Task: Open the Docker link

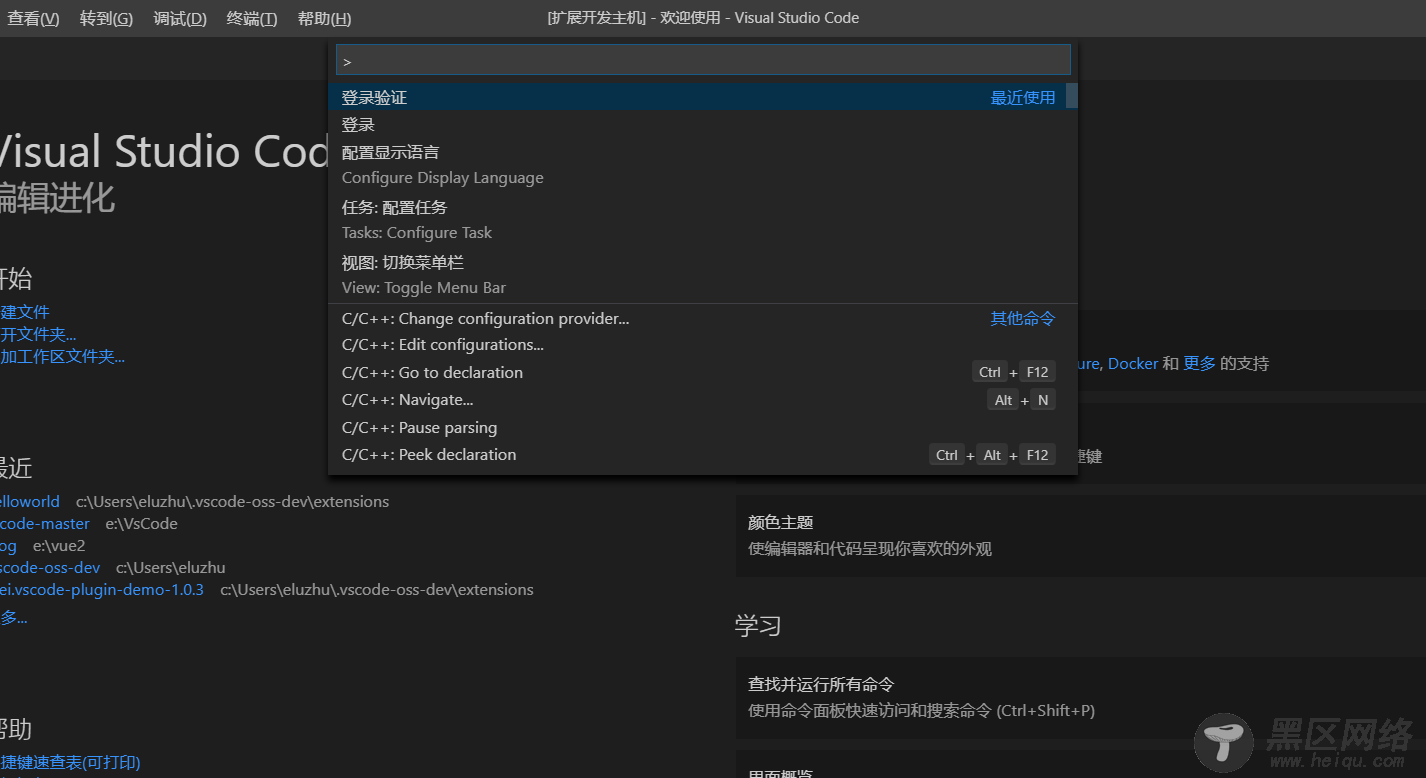Action: pos(1133,364)
